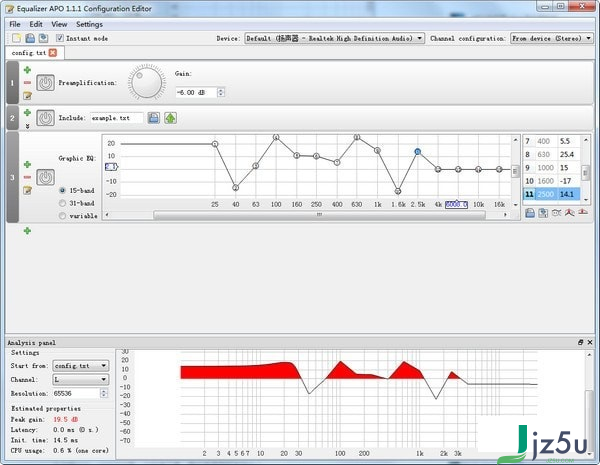Remove the Graphic EQ filter with minus icon
Image resolution: width=600 pixels, height=465 pixels.
27,177
